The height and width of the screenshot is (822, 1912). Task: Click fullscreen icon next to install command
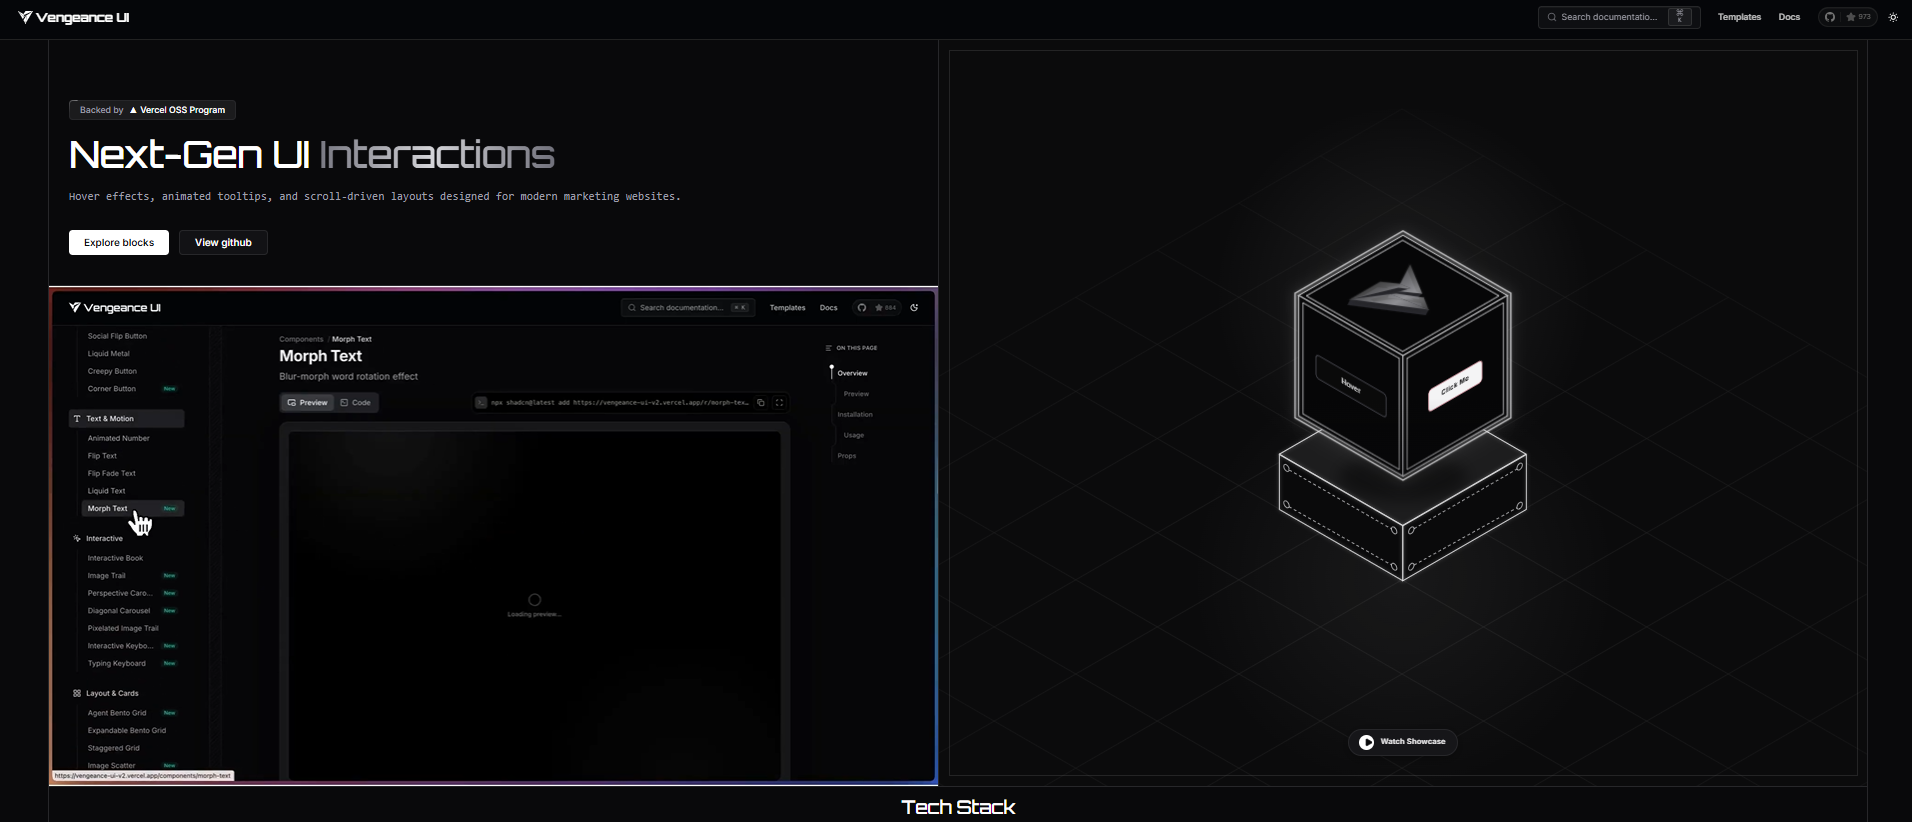(780, 403)
